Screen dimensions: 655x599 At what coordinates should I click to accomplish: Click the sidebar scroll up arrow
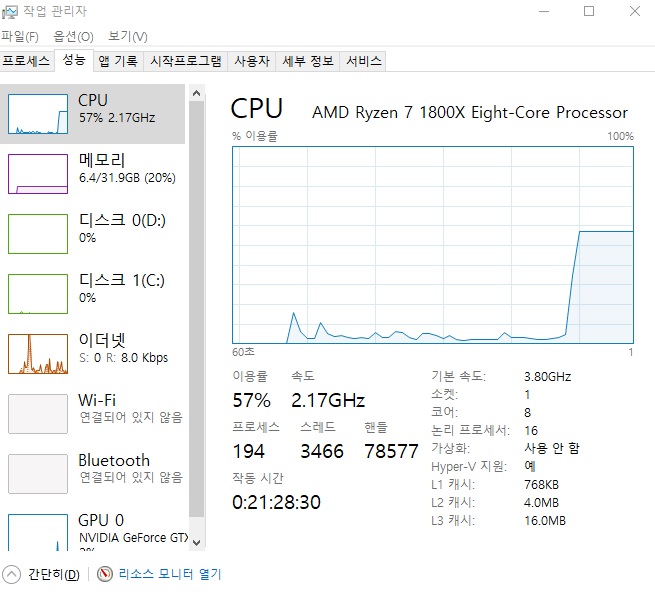click(196, 93)
